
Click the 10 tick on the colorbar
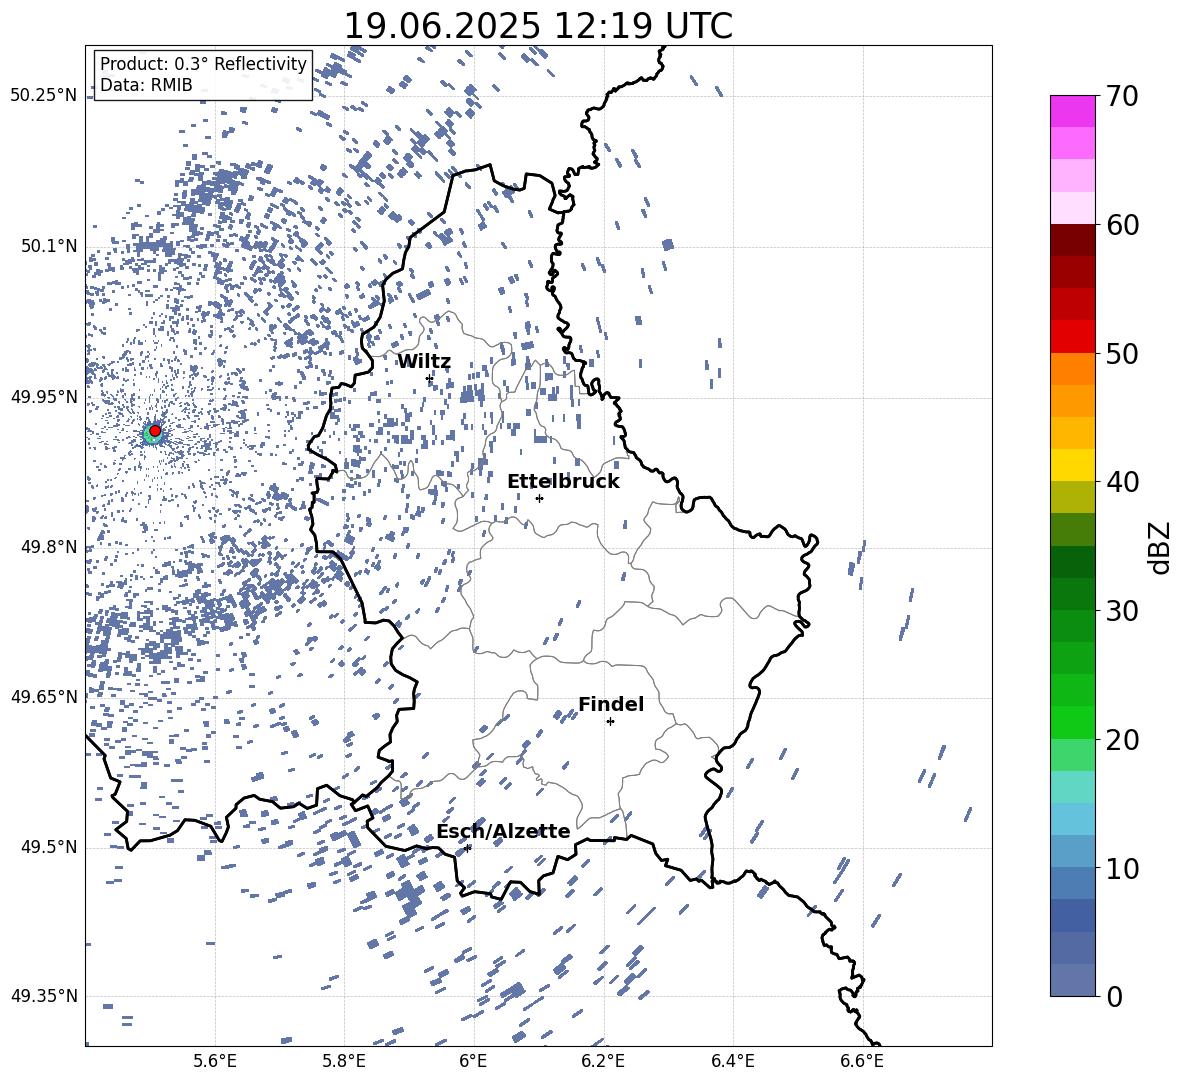pyautogui.click(x=1121, y=868)
